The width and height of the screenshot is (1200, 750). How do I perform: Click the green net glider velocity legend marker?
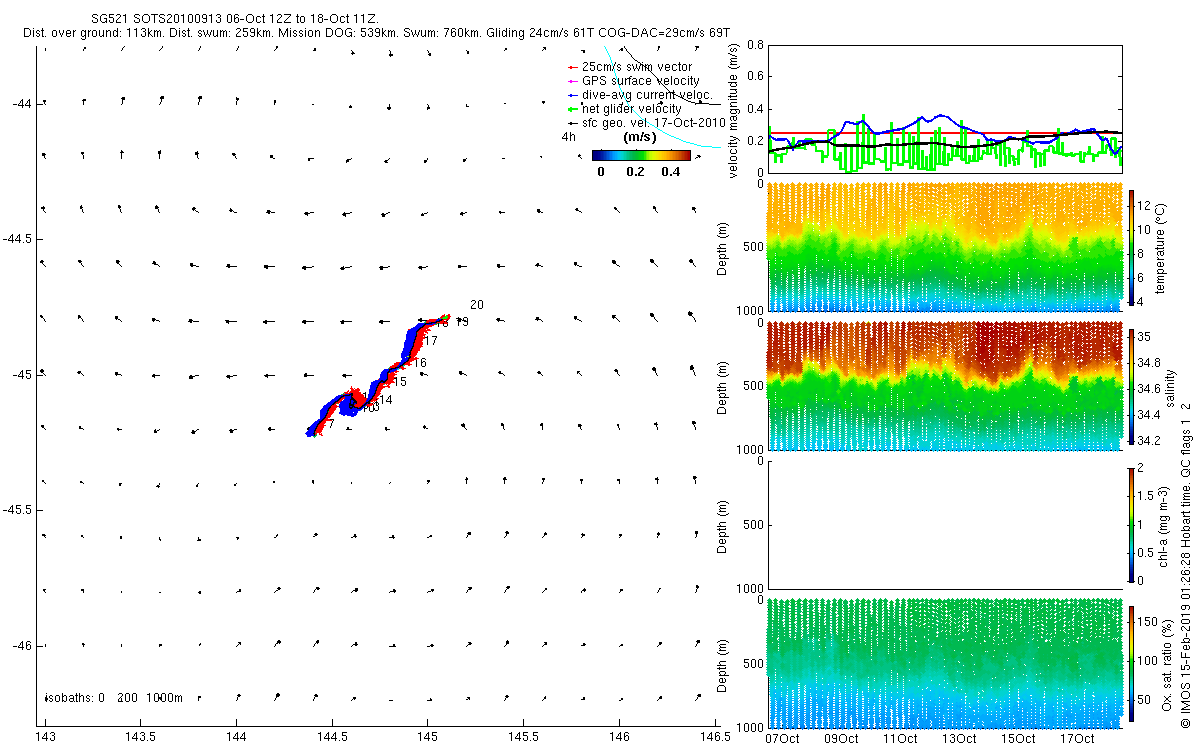click(x=571, y=109)
